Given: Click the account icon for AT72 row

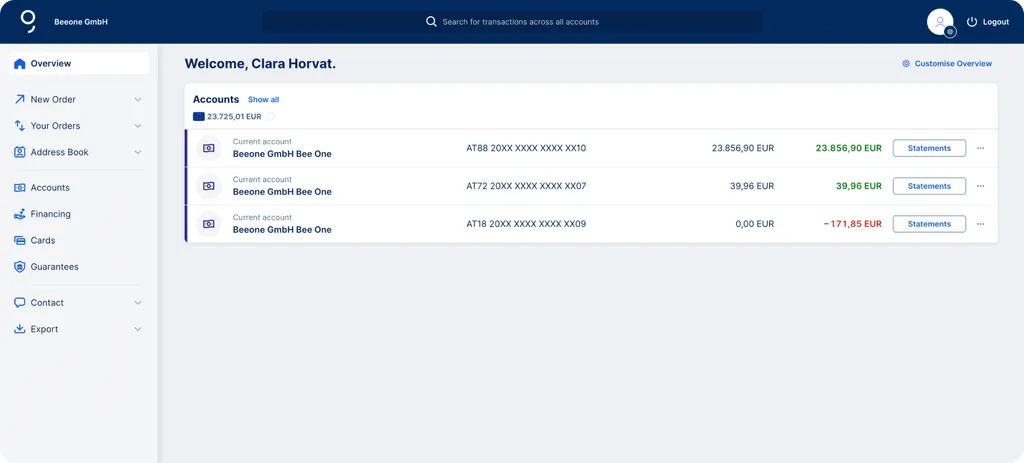Looking at the screenshot, I should coord(209,186).
